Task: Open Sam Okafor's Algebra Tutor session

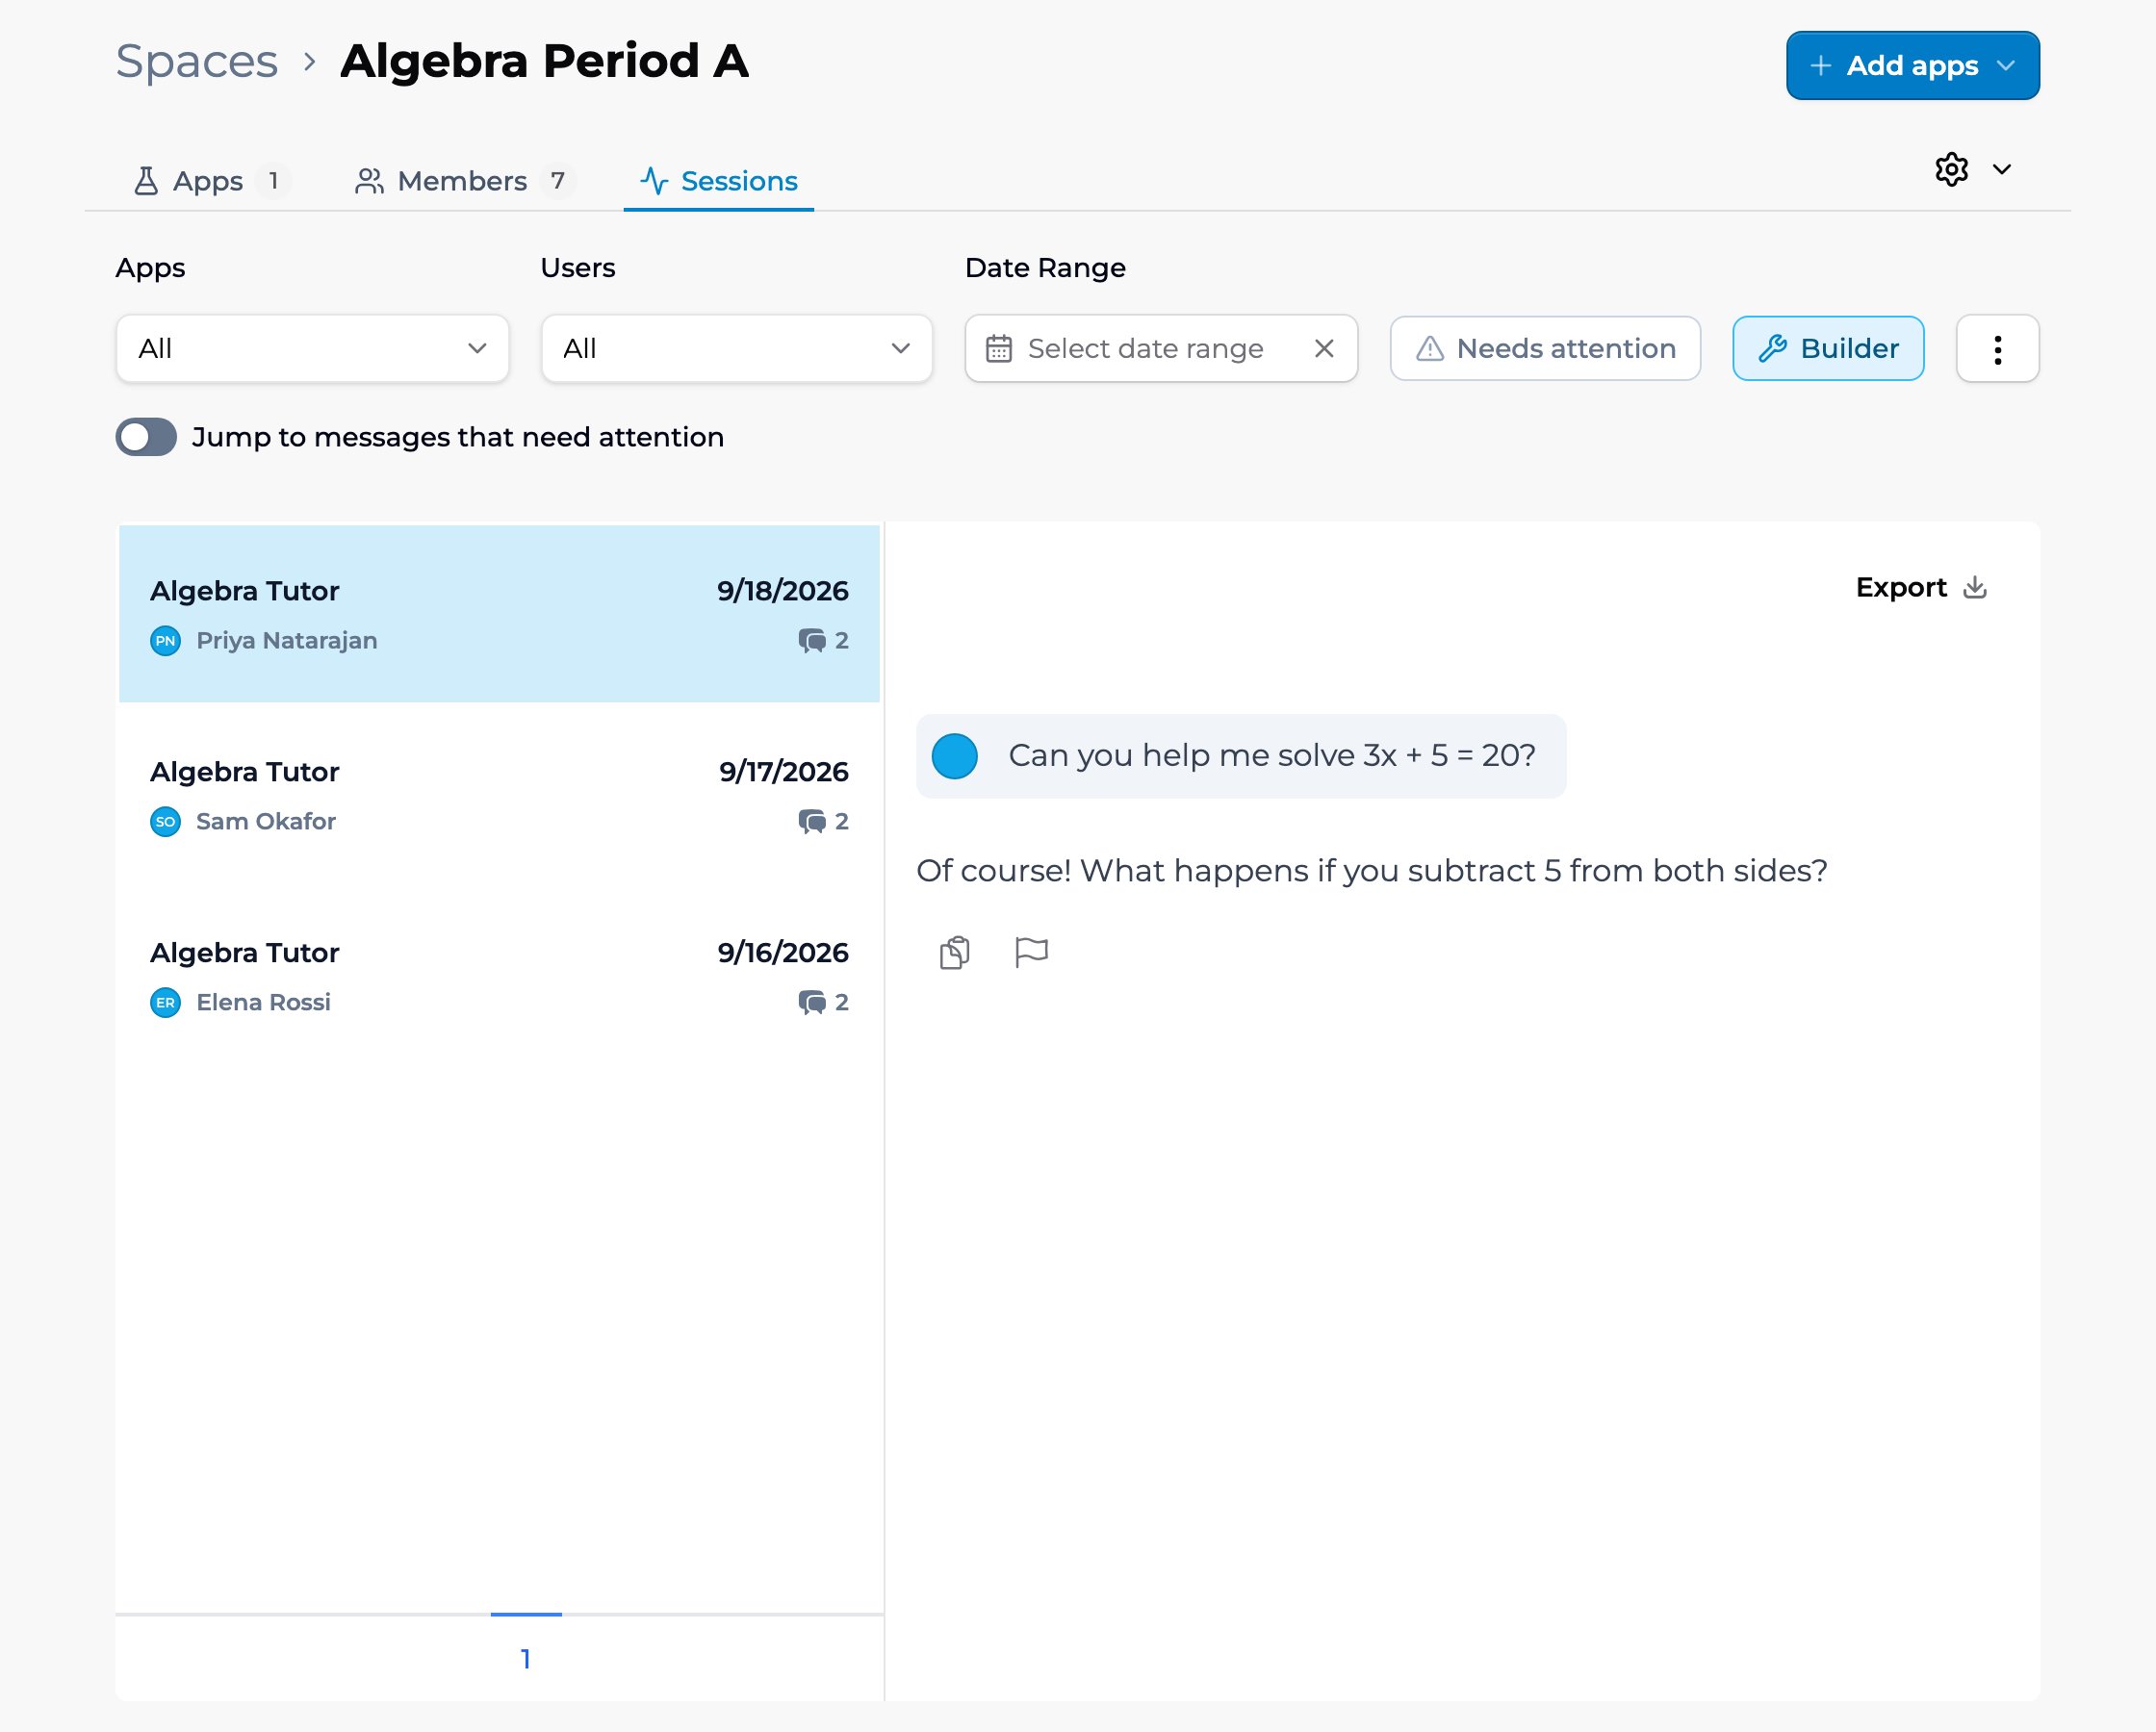Action: tap(499, 795)
